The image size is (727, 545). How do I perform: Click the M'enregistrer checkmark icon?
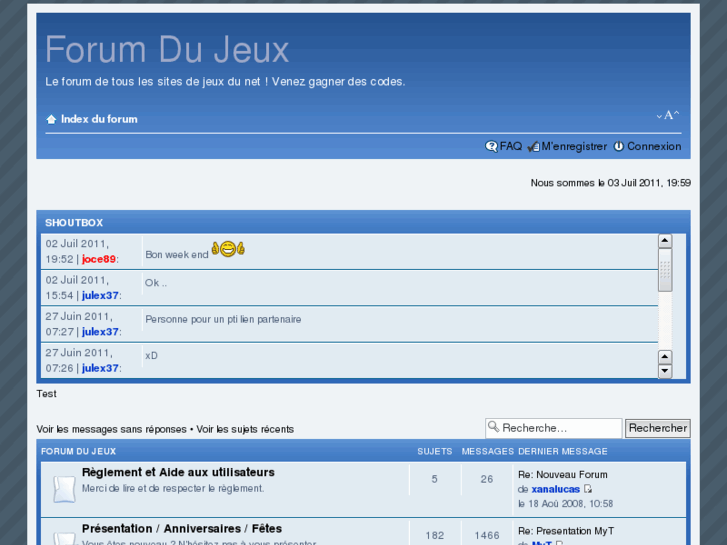(x=533, y=147)
